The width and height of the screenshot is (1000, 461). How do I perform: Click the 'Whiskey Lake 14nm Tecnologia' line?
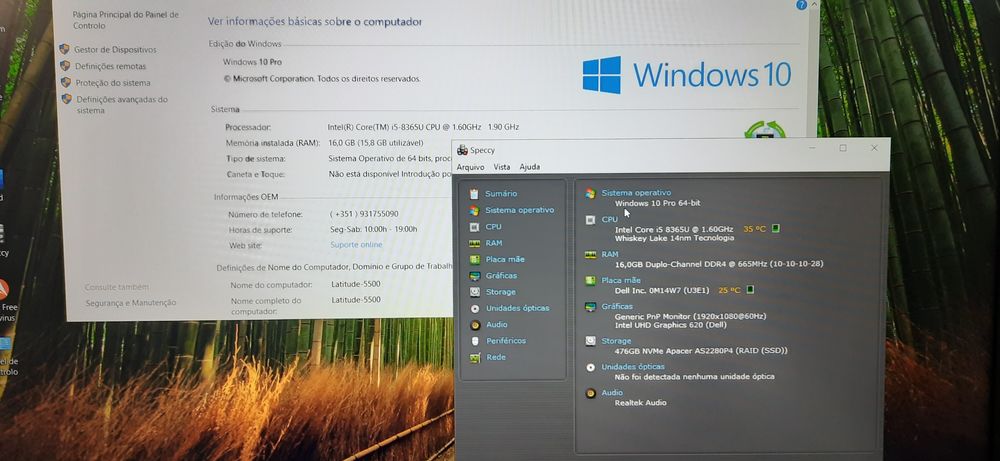click(674, 238)
